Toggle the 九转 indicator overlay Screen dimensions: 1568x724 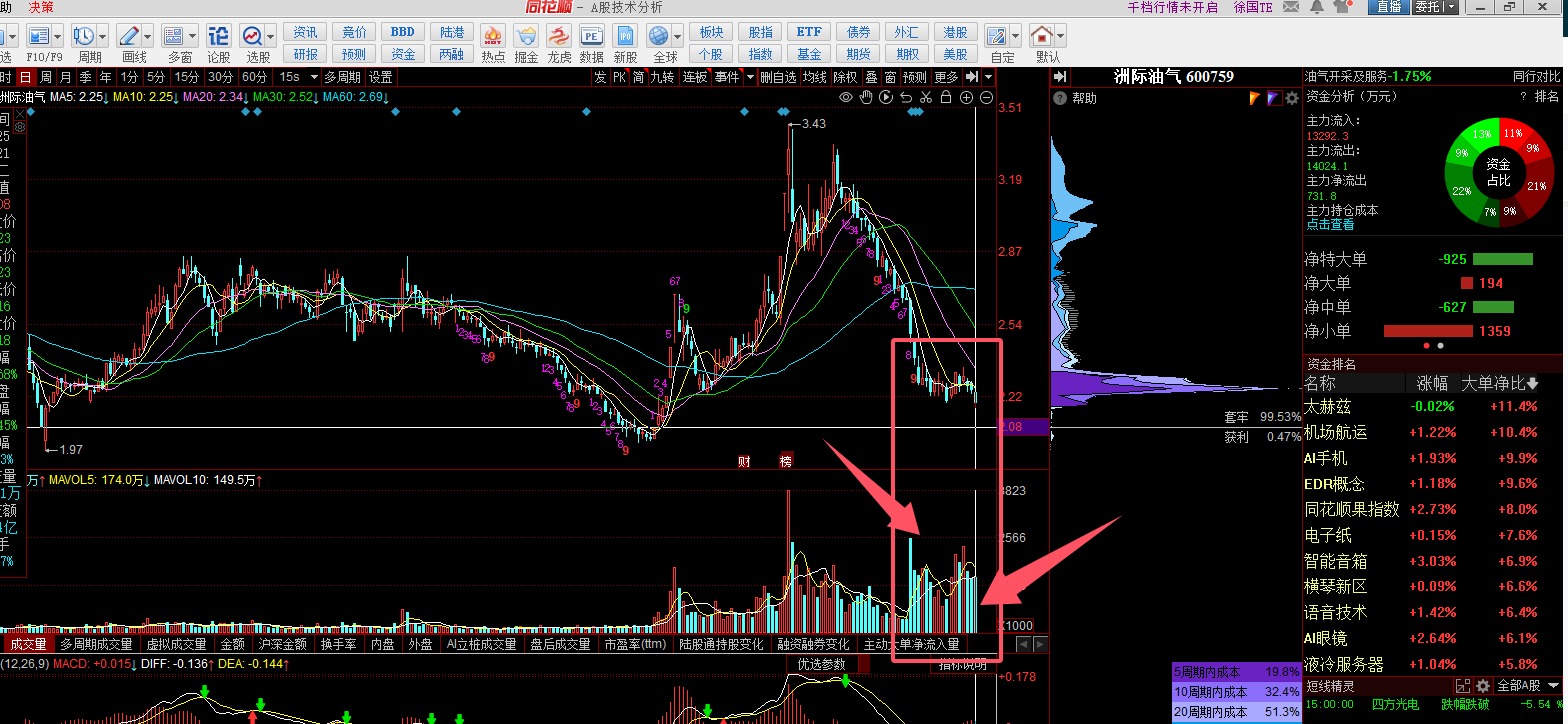[663, 77]
